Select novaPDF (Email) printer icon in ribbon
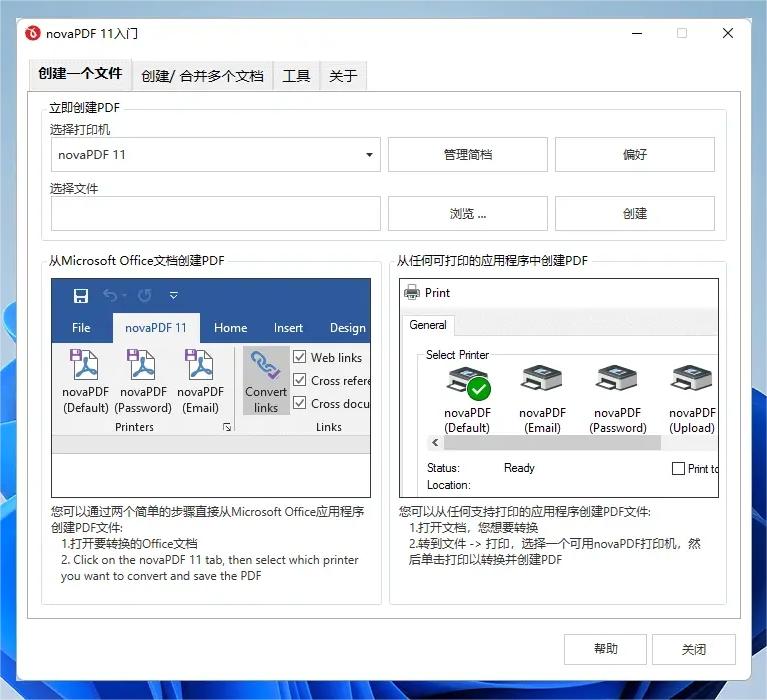The height and width of the screenshot is (700, 767). [x=200, y=365]
